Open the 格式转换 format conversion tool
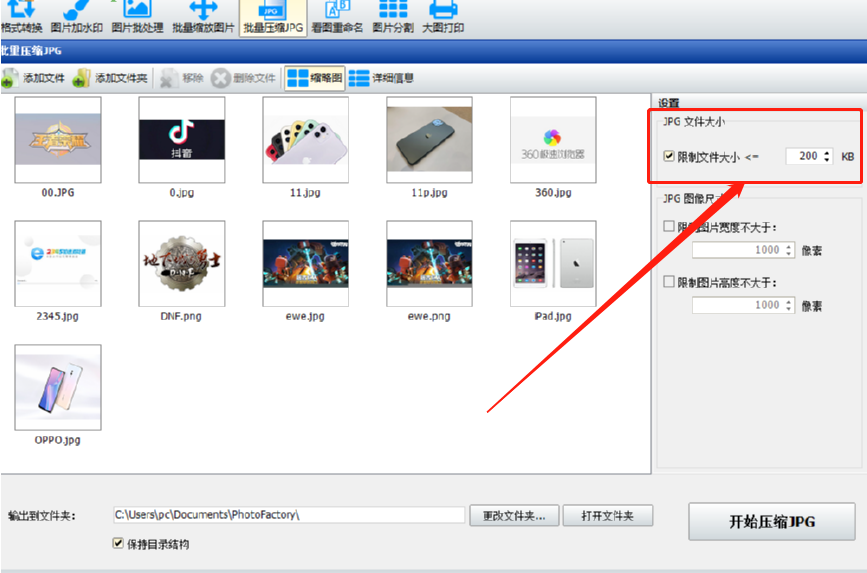Image resolution: width=867 pixels, height=573 pixels. coord(22,18)
